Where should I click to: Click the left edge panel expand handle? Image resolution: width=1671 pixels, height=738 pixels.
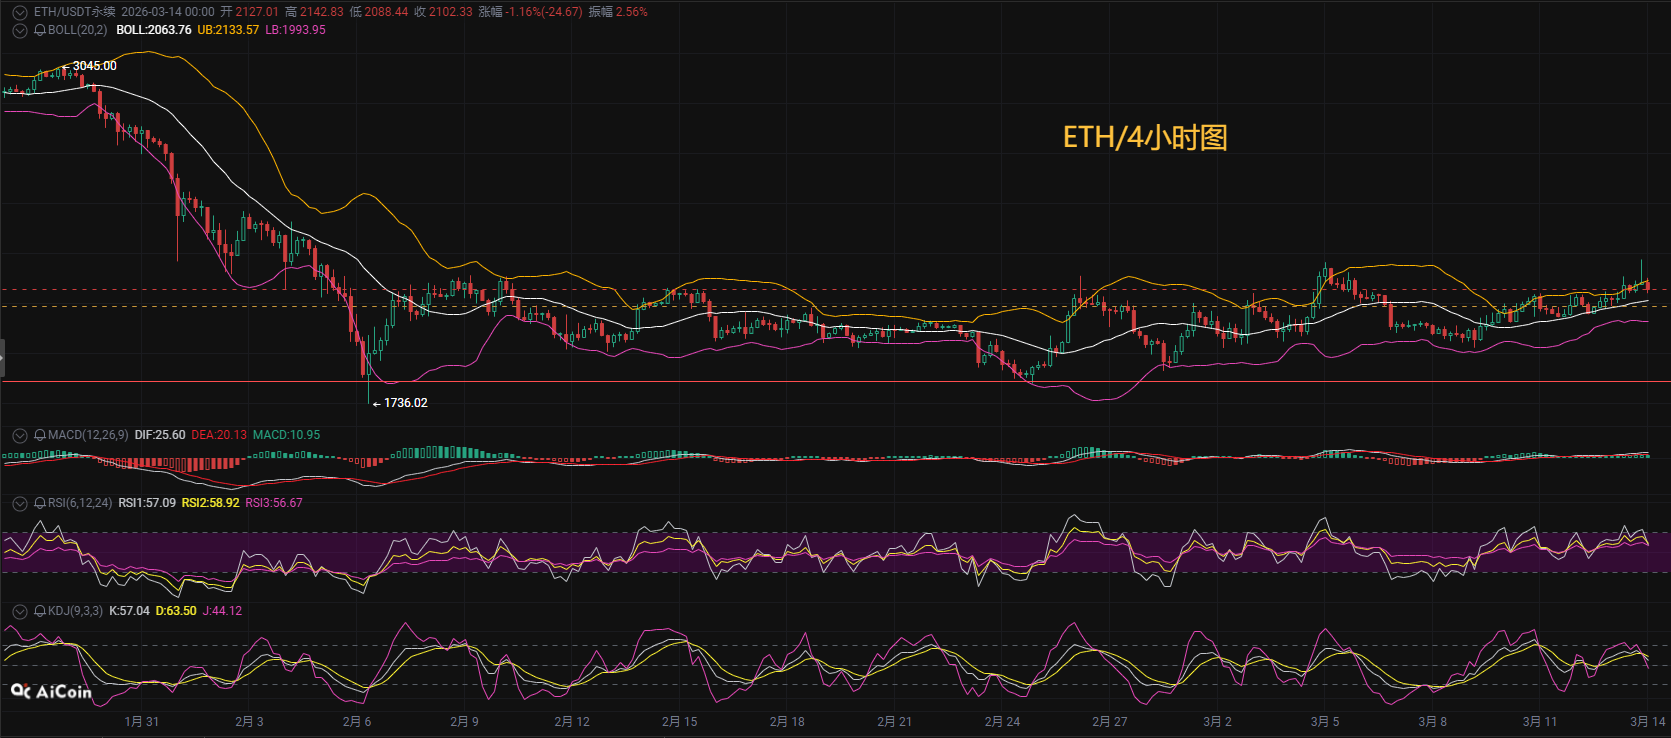tap(3, 358)
